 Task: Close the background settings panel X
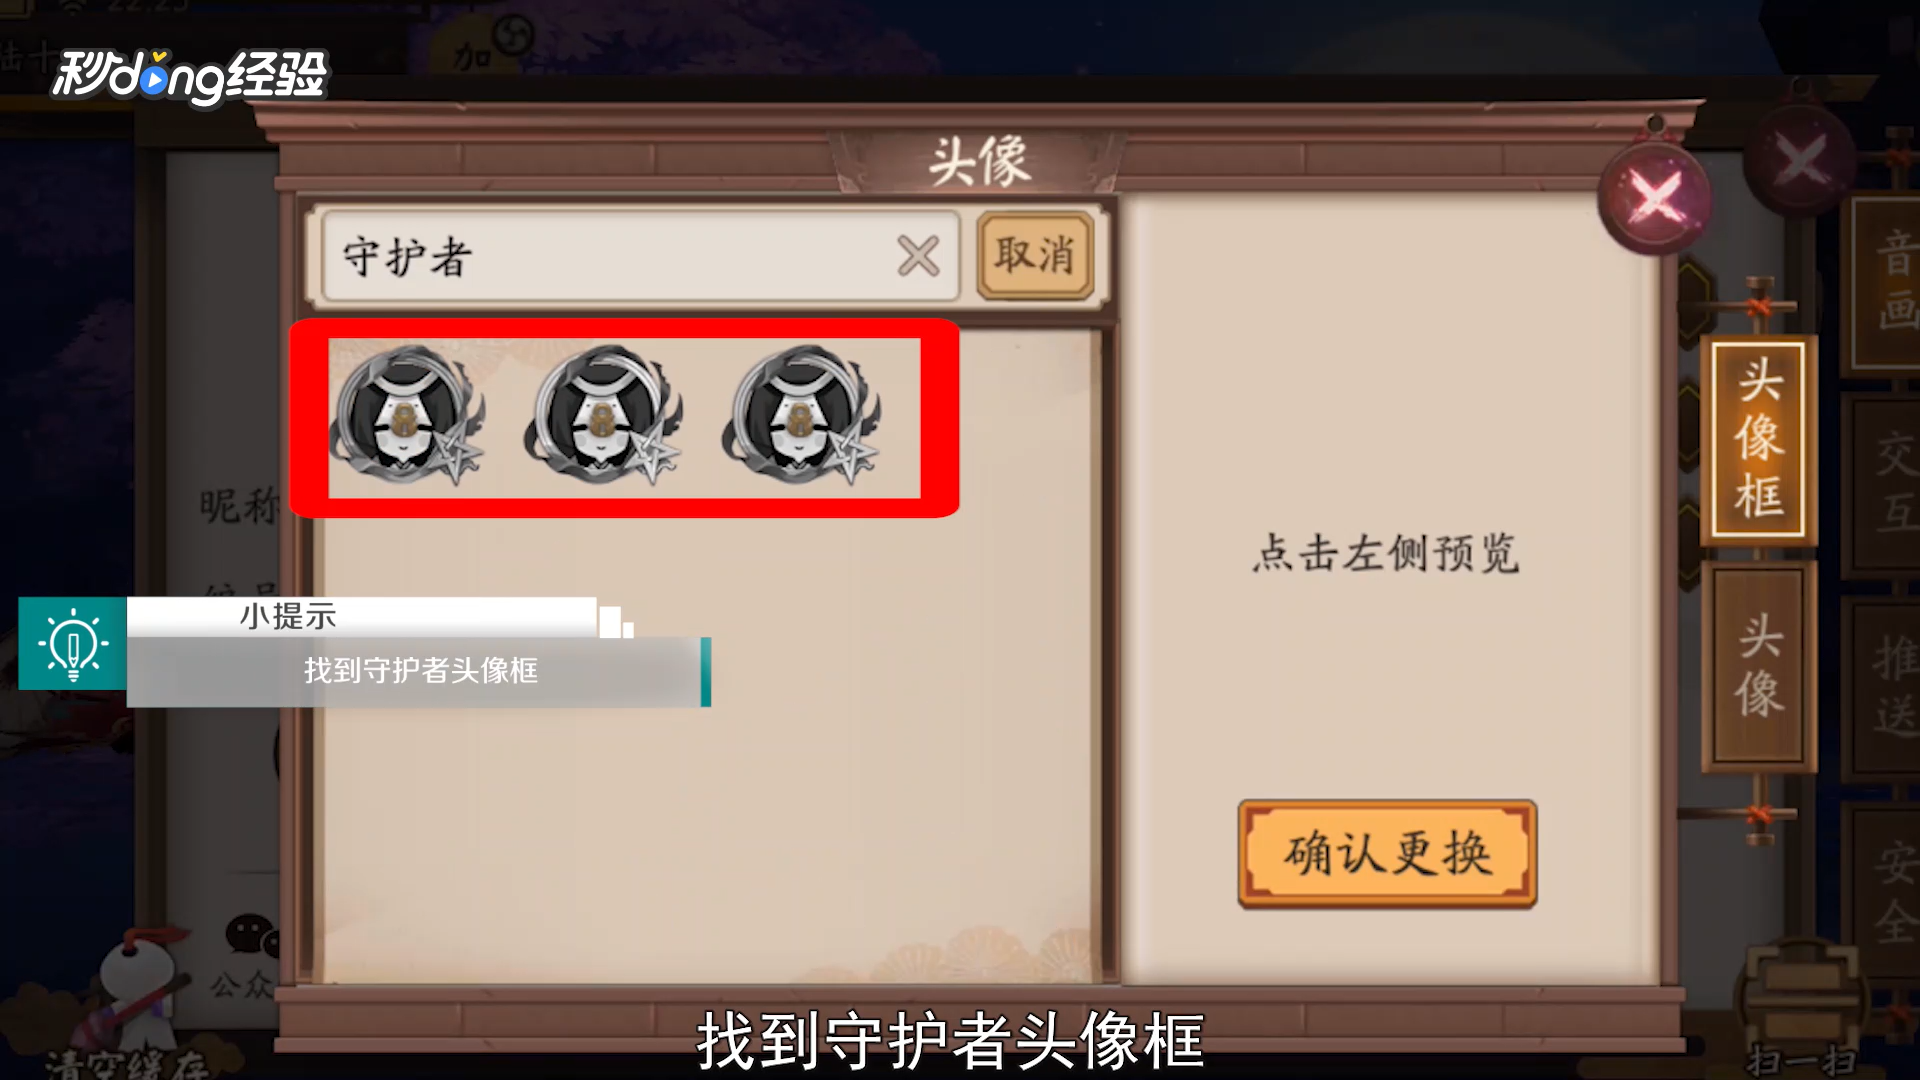point(1801,160)
